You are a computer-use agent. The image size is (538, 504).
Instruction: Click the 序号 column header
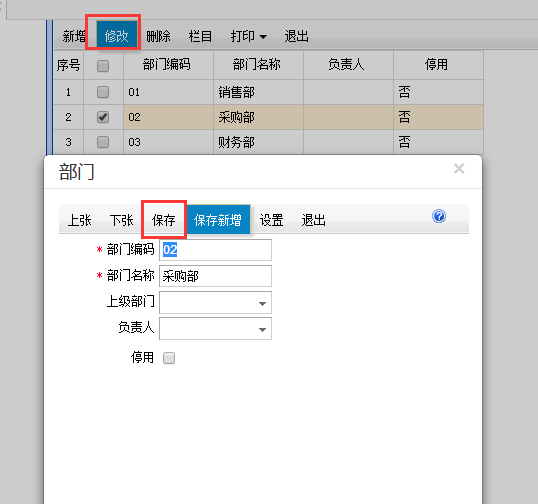point(69,65)
